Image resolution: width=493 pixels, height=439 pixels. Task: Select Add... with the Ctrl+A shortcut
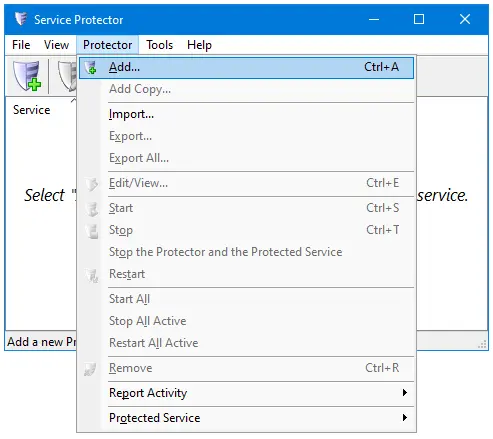[247, 68]
